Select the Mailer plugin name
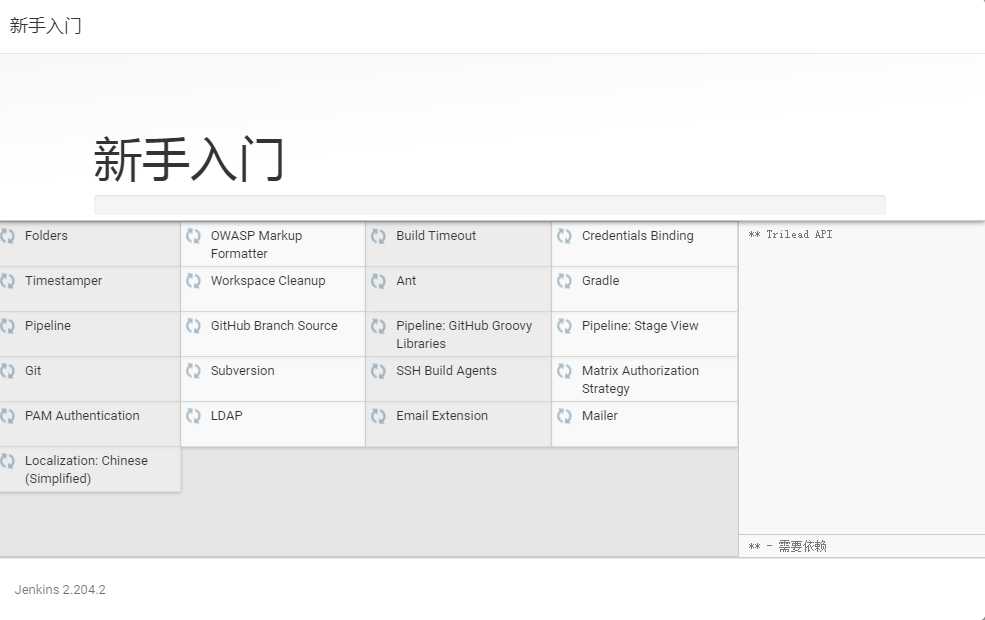The image size is (985, 620). pyautogui.click(x=599, y=416)
